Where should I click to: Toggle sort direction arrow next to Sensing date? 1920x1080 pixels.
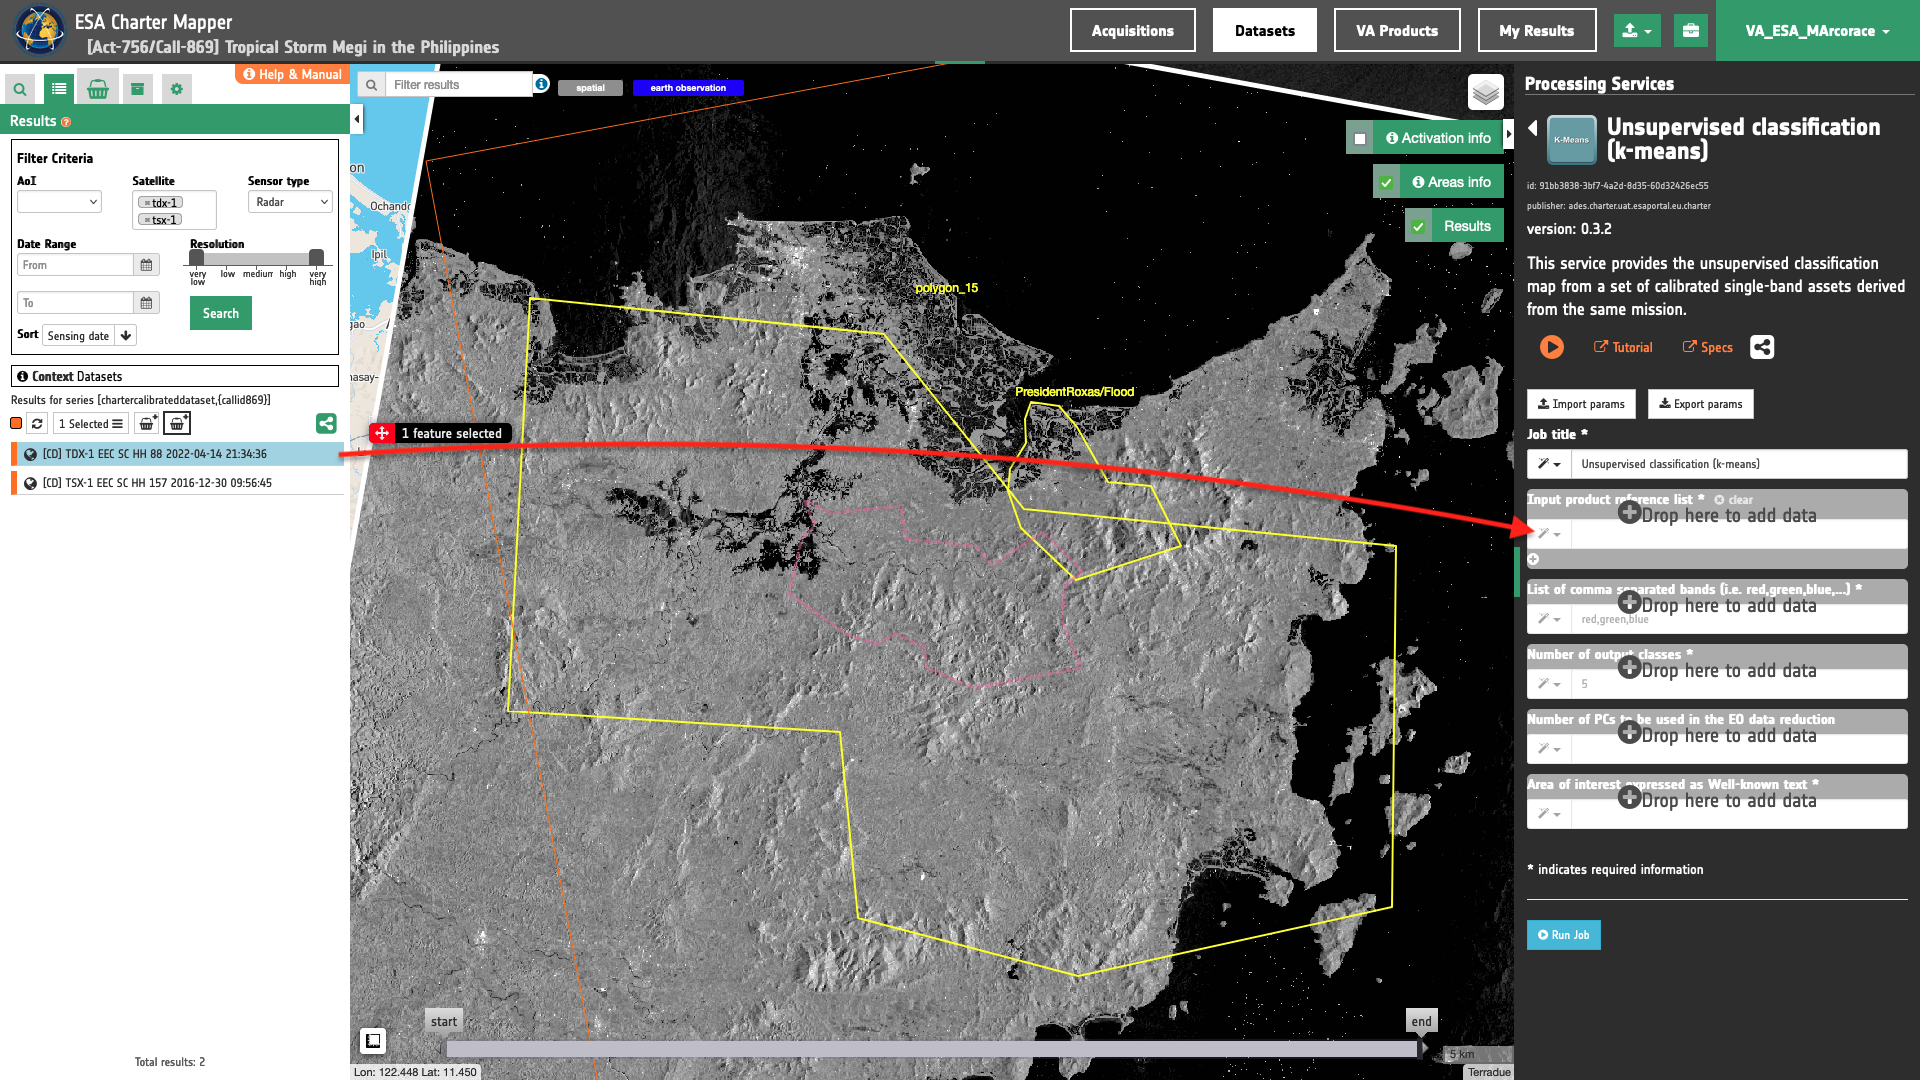(126, 336)
